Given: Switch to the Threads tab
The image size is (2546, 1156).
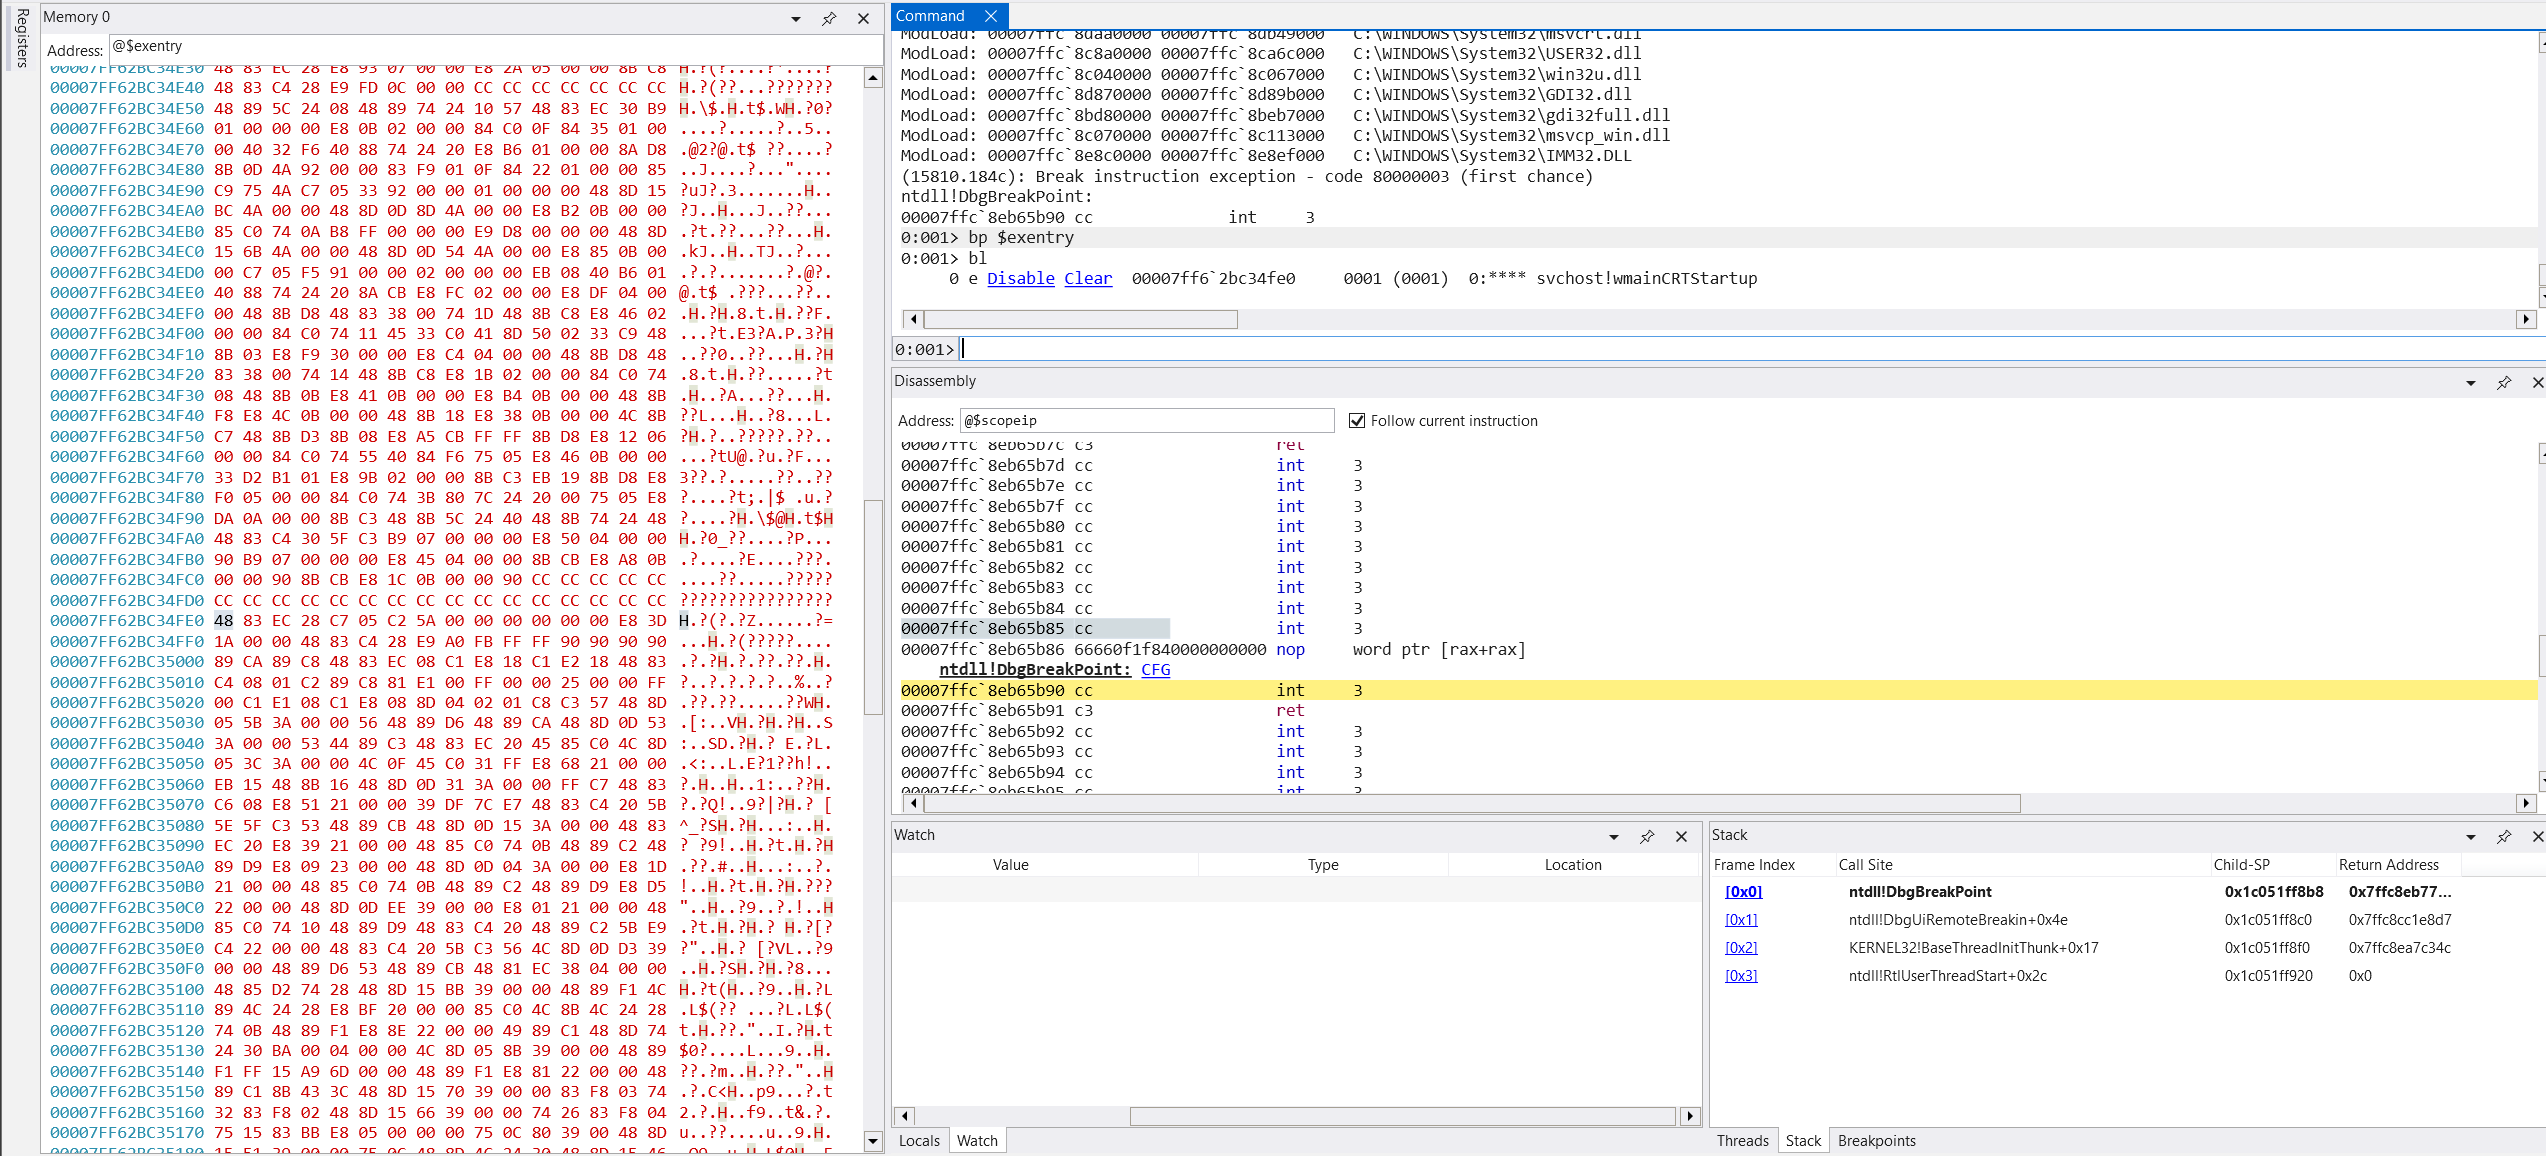Looking at the screenshot, I should pyautogui.click(x=1742, y=1141).
